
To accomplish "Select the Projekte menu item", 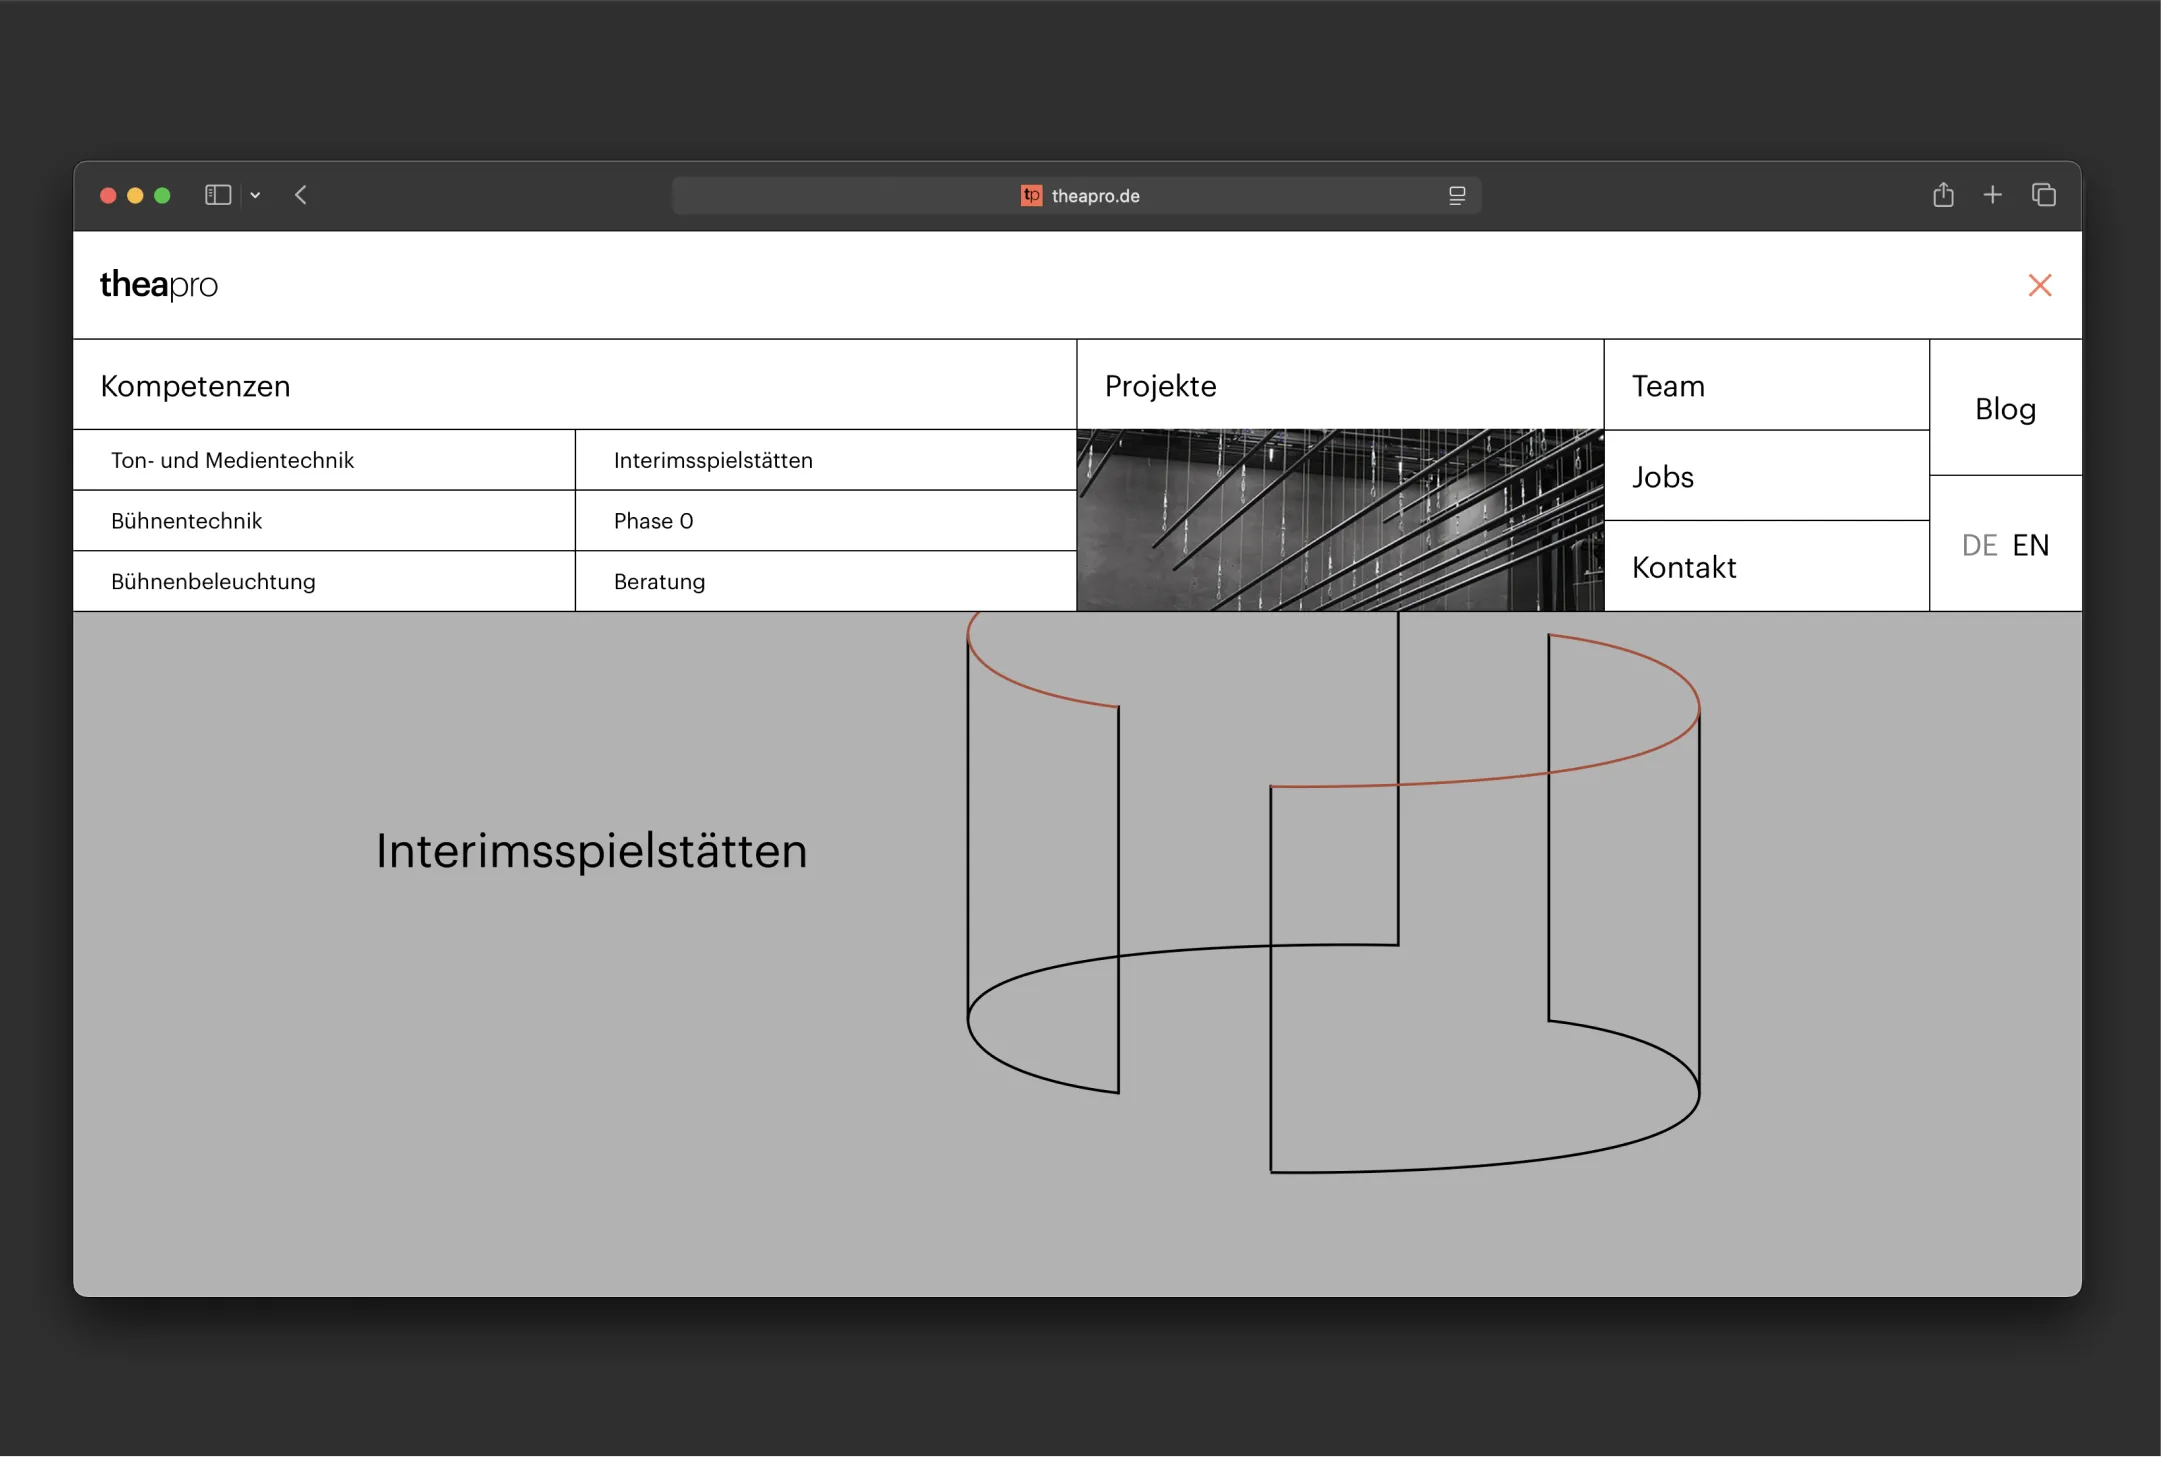I will 1160,385.
